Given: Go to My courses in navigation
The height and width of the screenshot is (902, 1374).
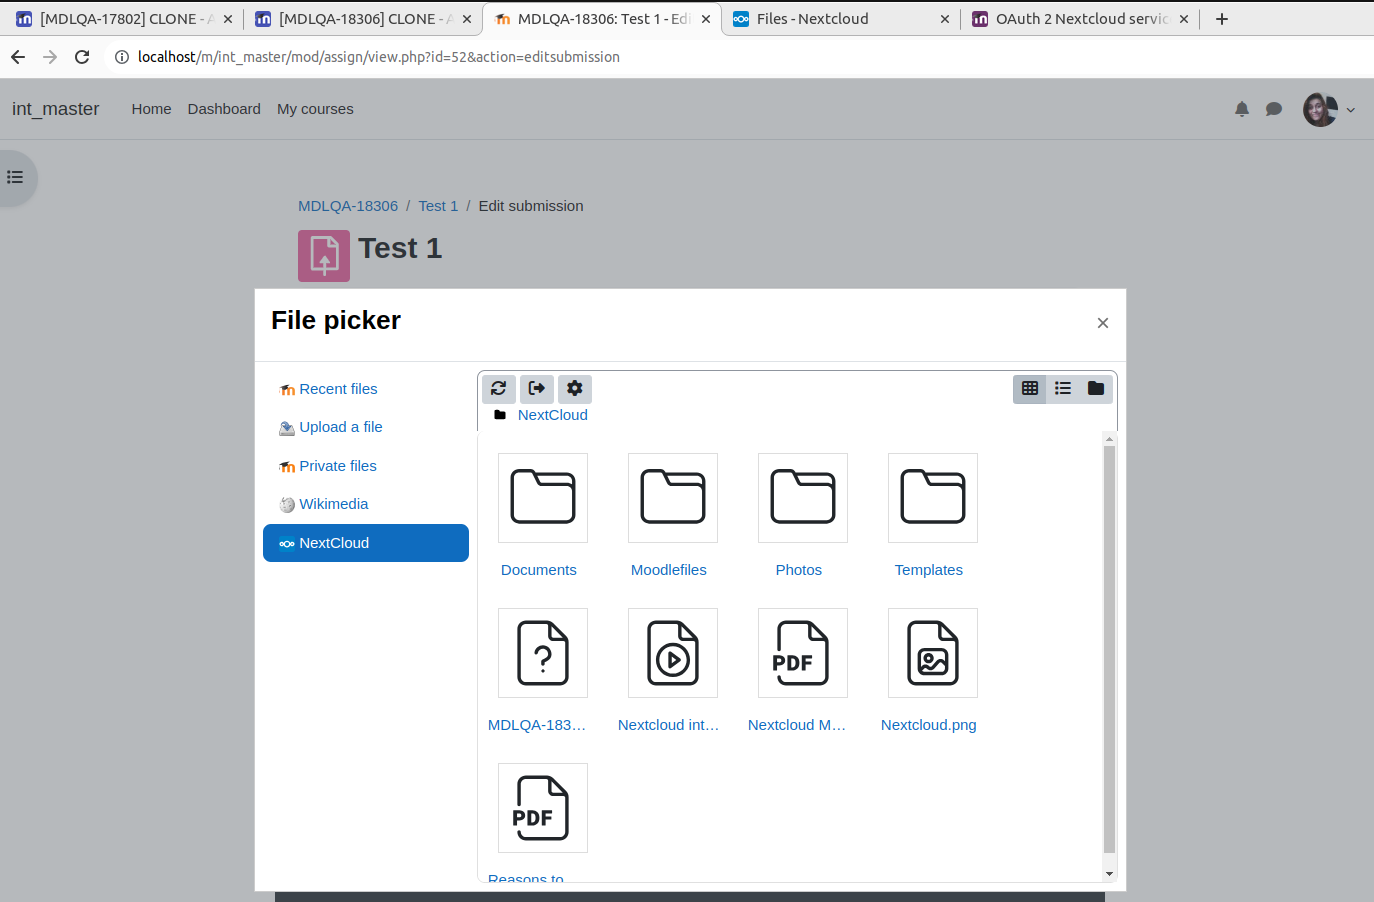Looking at the screenshot, I should tap(315, 109).
